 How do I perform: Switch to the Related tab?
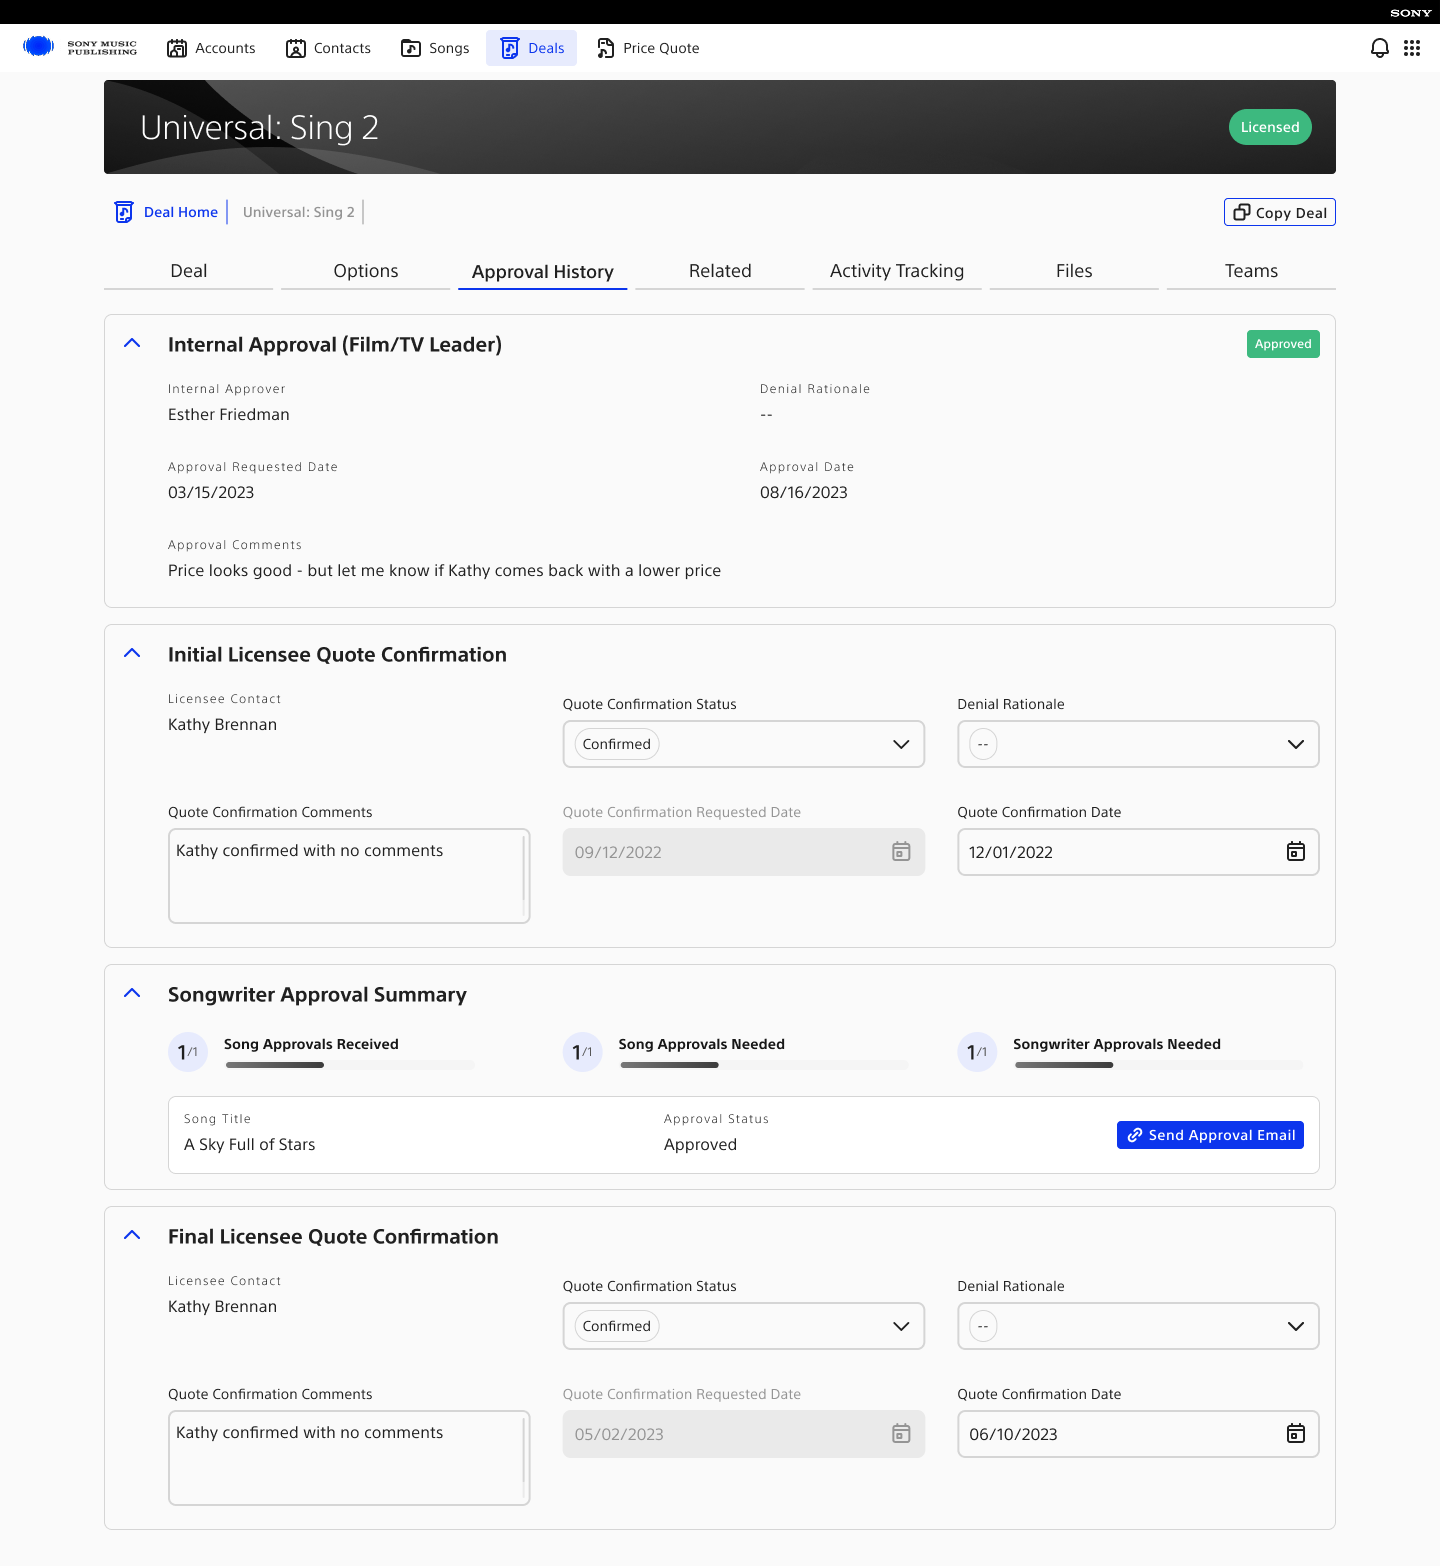coord(720,271)
